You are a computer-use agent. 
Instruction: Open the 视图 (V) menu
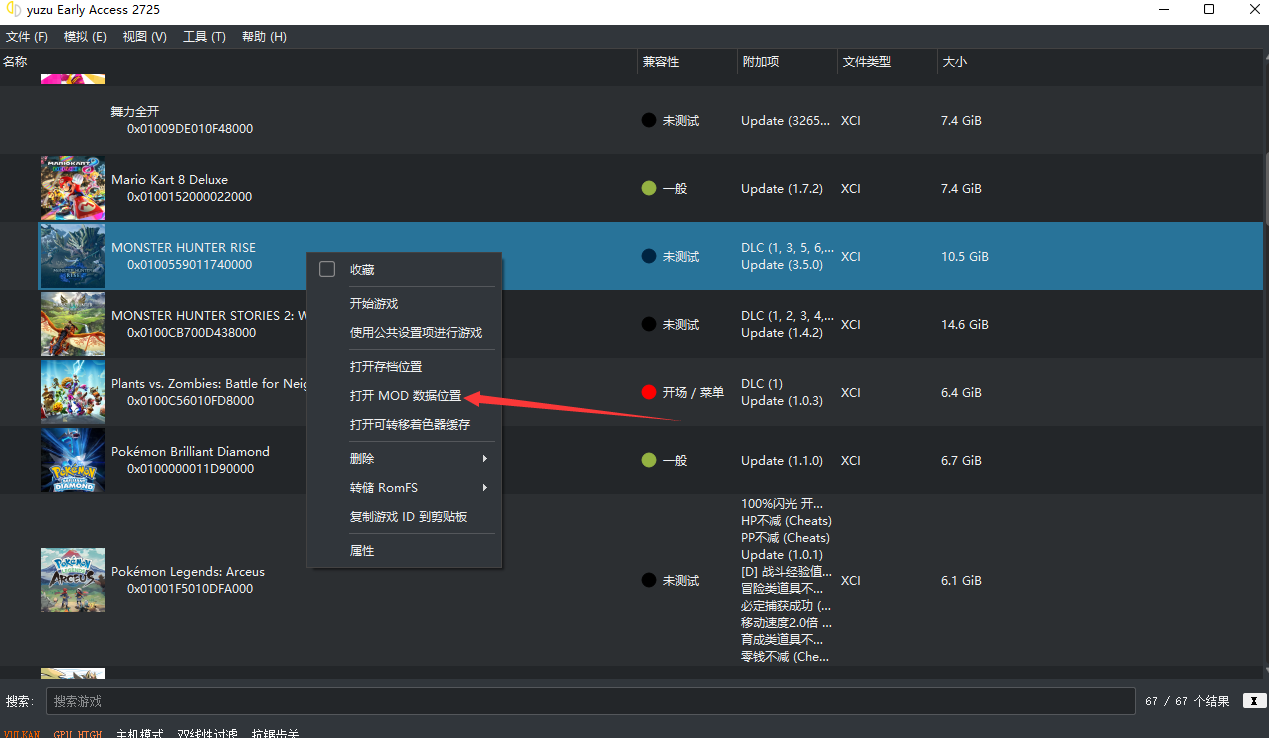click(144, 36)
